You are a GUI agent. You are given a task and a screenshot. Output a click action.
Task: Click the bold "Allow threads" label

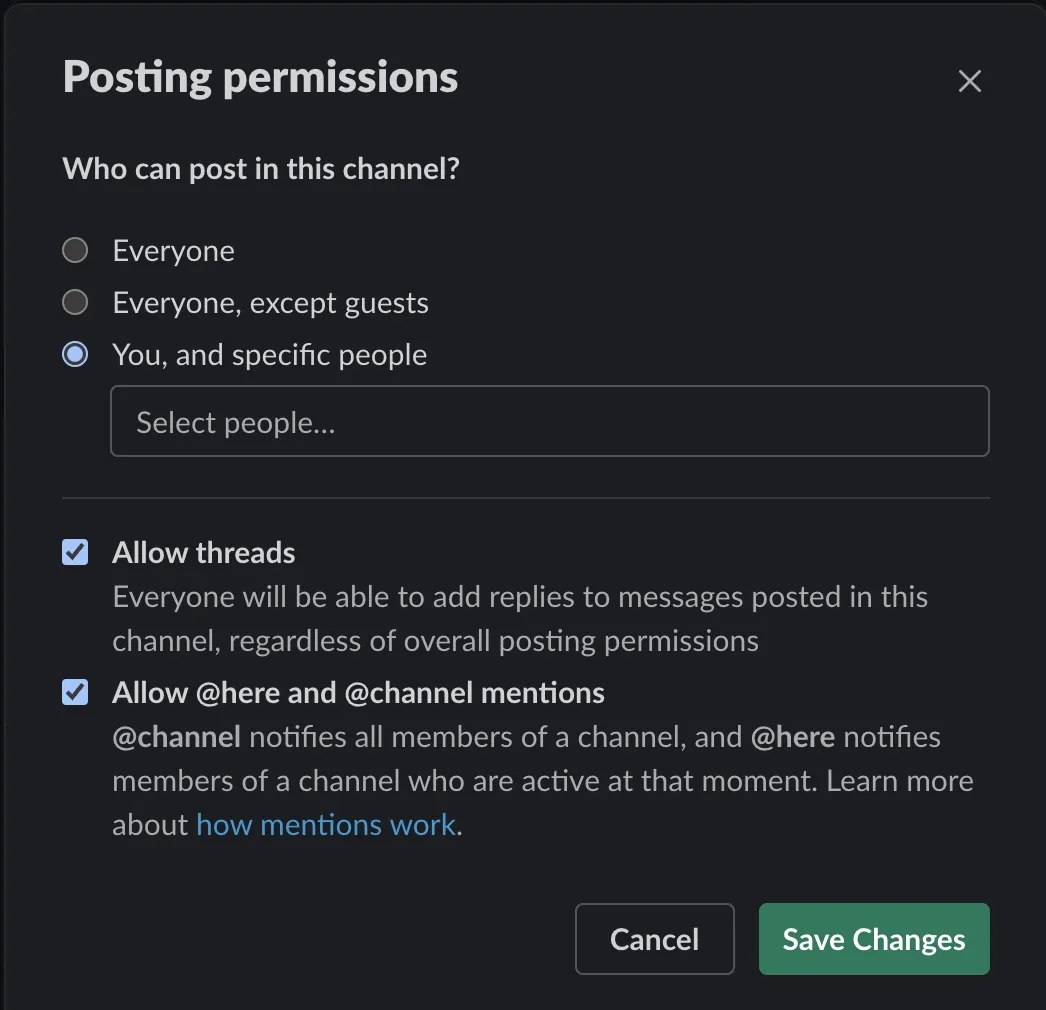204,553
